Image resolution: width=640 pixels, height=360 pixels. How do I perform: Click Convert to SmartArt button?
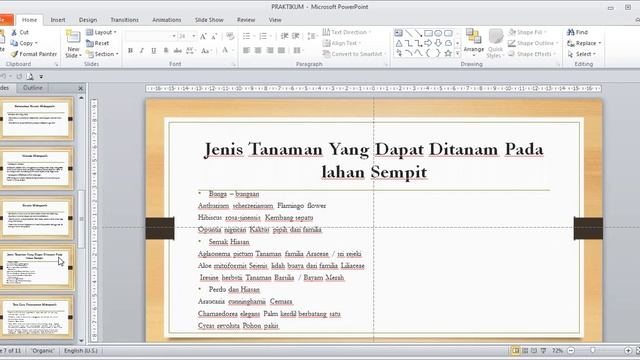point(354,54)
